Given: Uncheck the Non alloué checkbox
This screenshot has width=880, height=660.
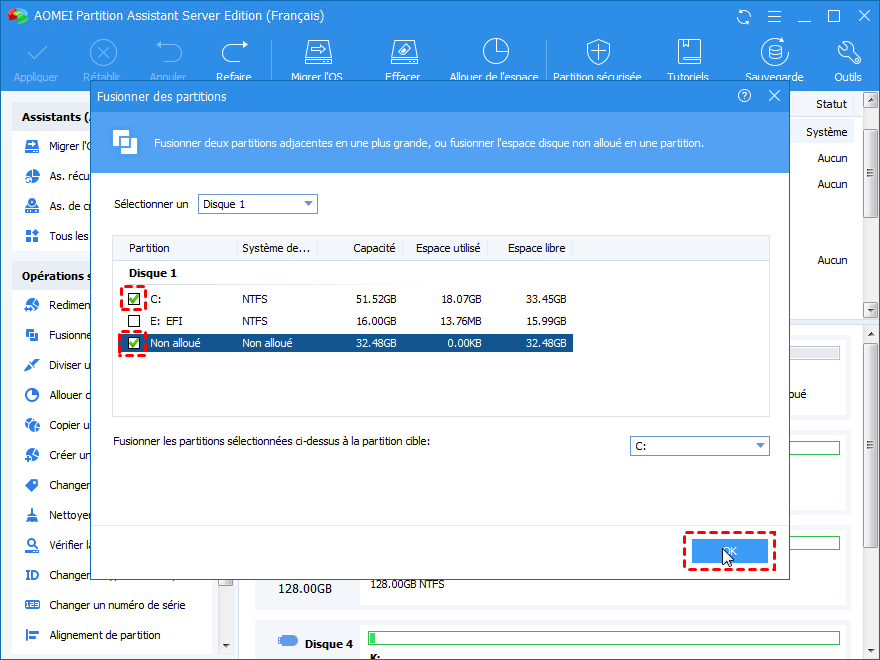Looking at the screenshot, I should pyautogui.click(x=134, y=343).
